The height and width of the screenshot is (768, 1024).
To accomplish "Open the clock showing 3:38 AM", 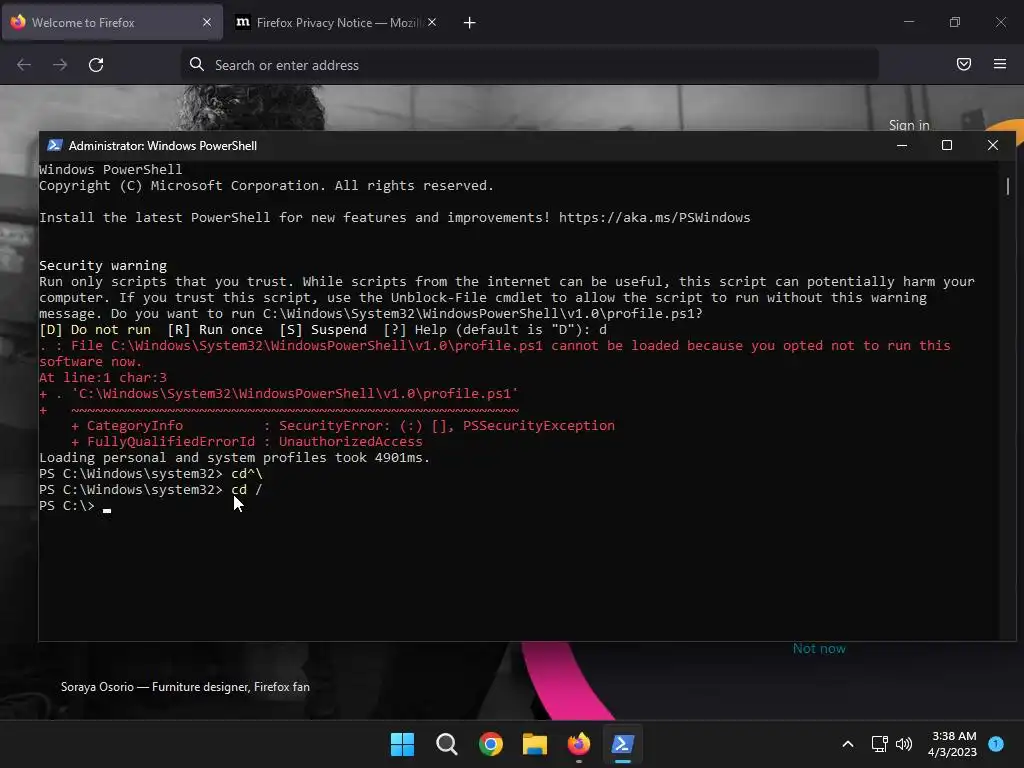I will click(x=953, y=744).
